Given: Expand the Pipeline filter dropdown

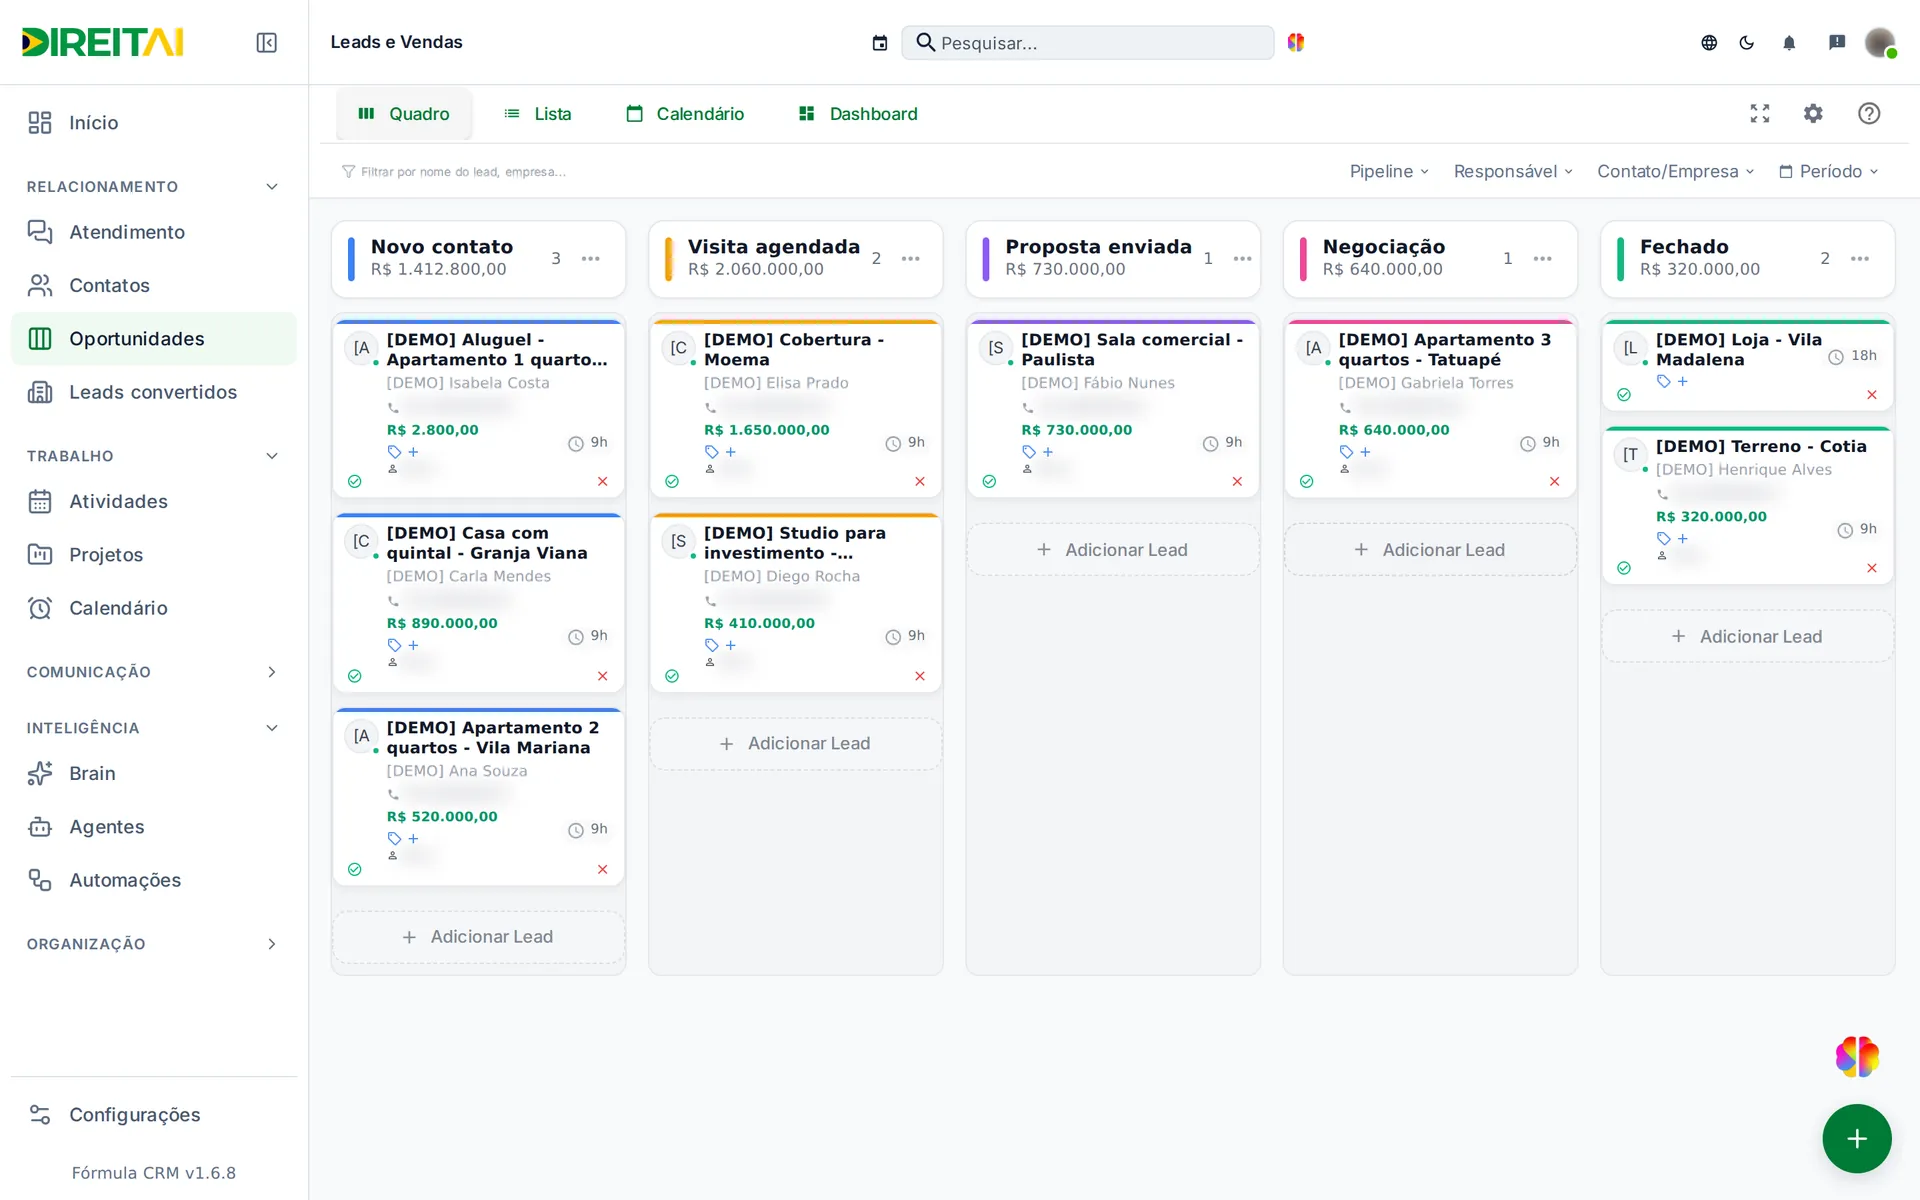Looking at the screenshot, I should tap(1389, 172).
